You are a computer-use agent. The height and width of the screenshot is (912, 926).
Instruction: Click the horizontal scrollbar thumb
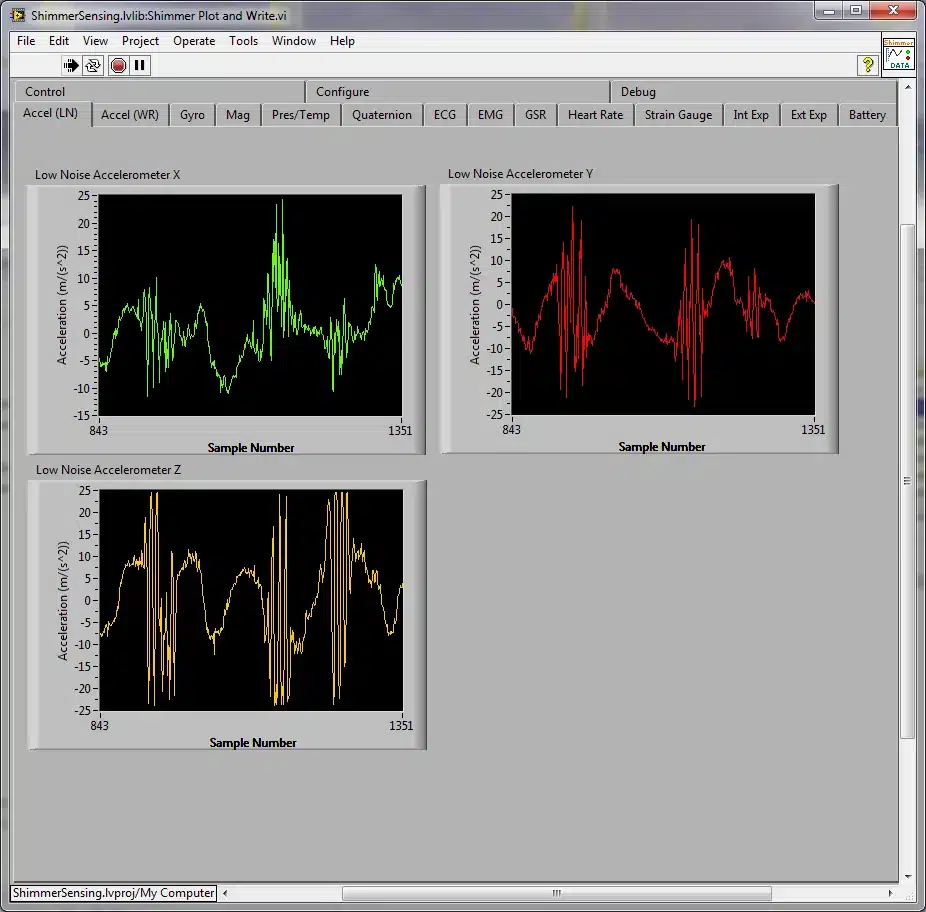click(556, 893)
